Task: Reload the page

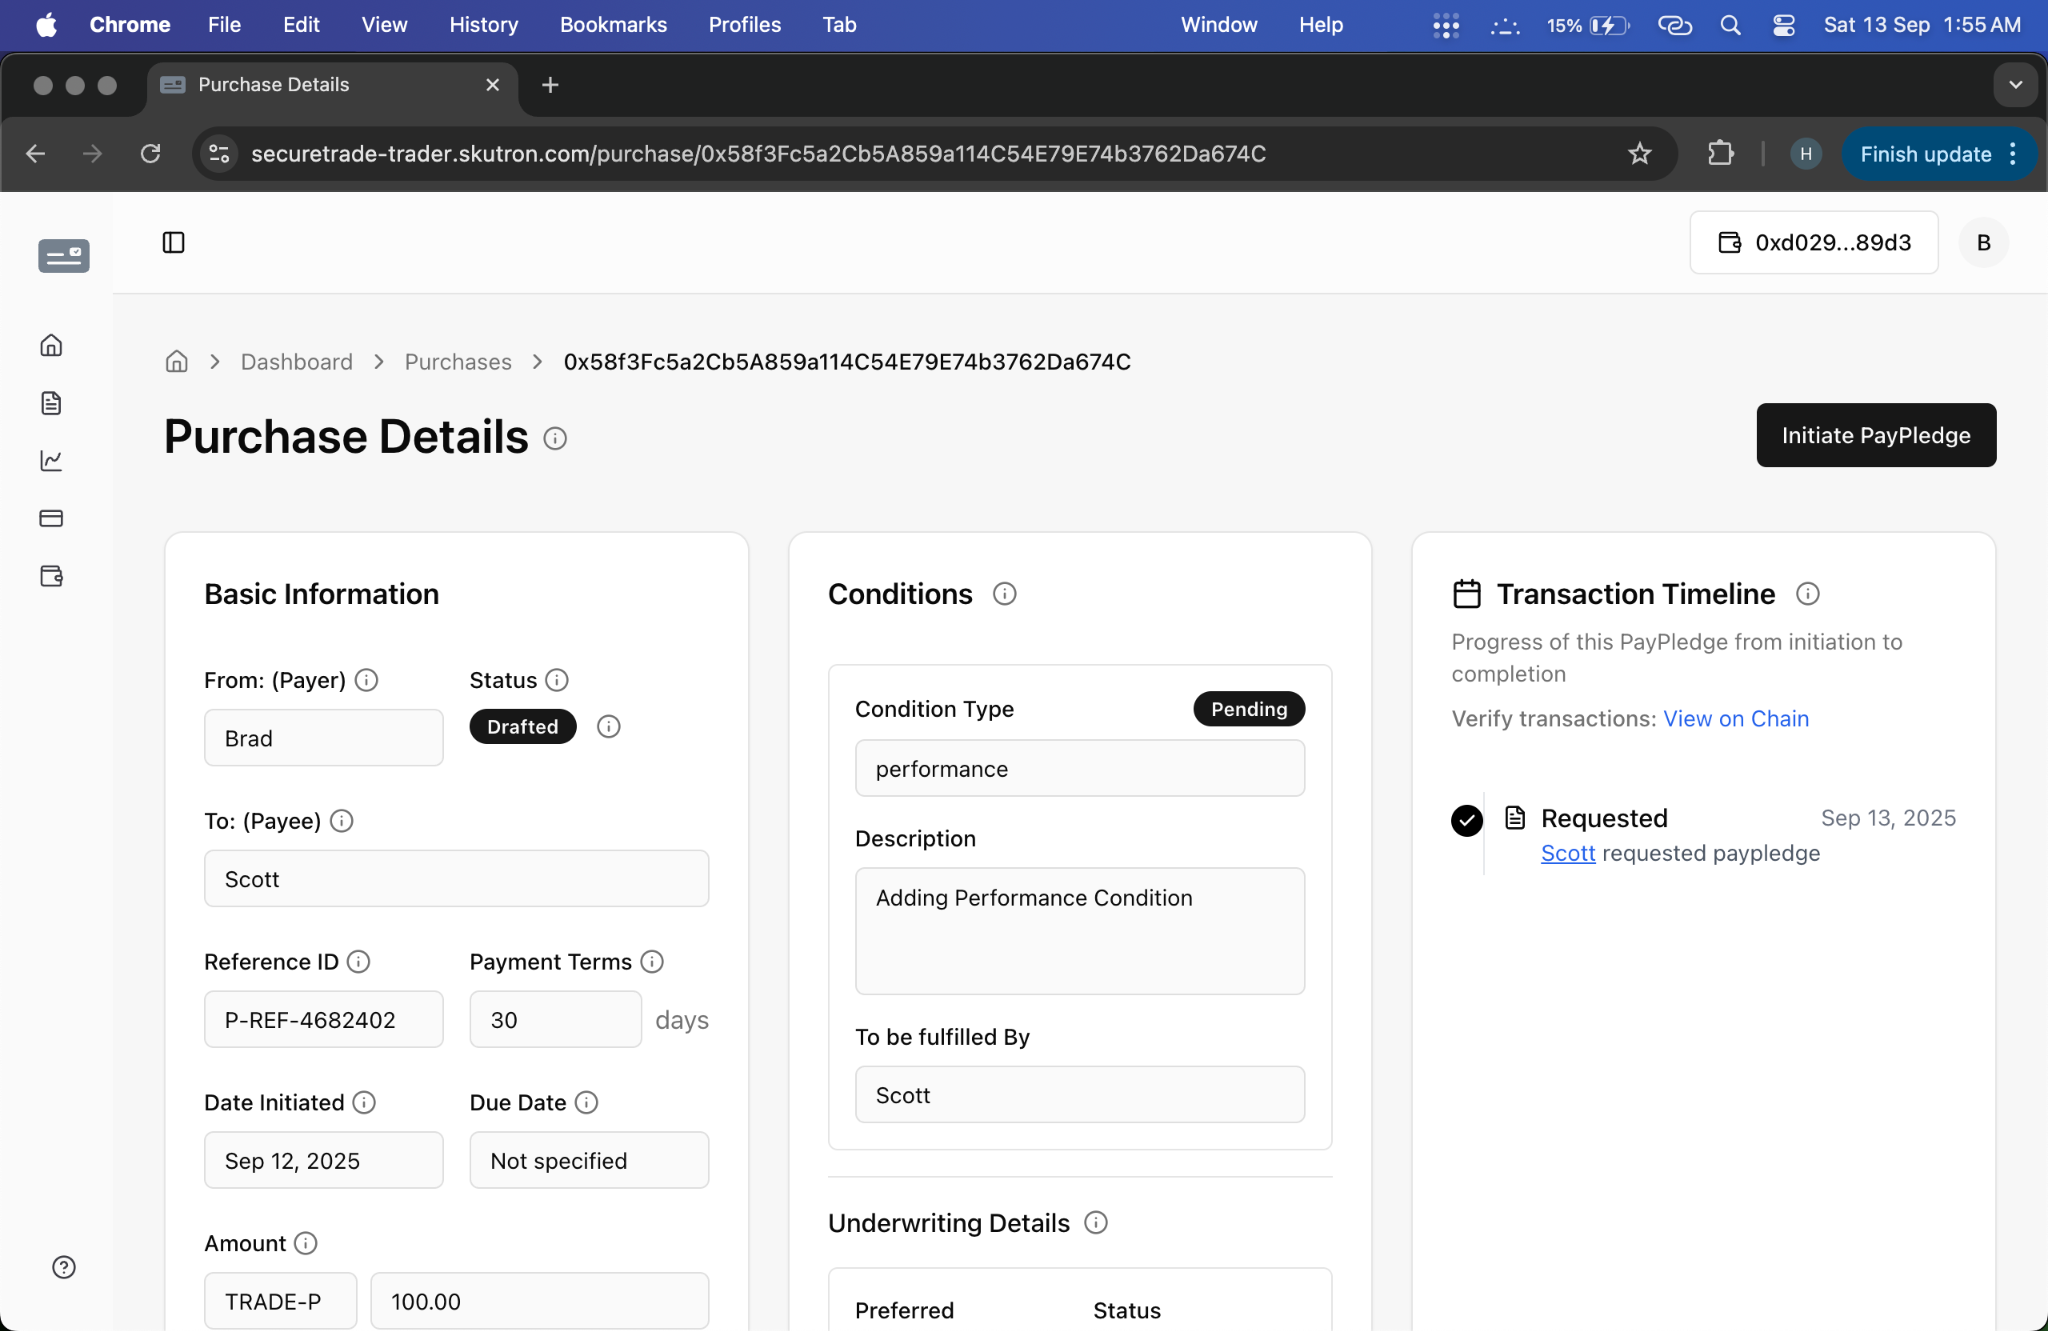Action: [x=150, y=153]
